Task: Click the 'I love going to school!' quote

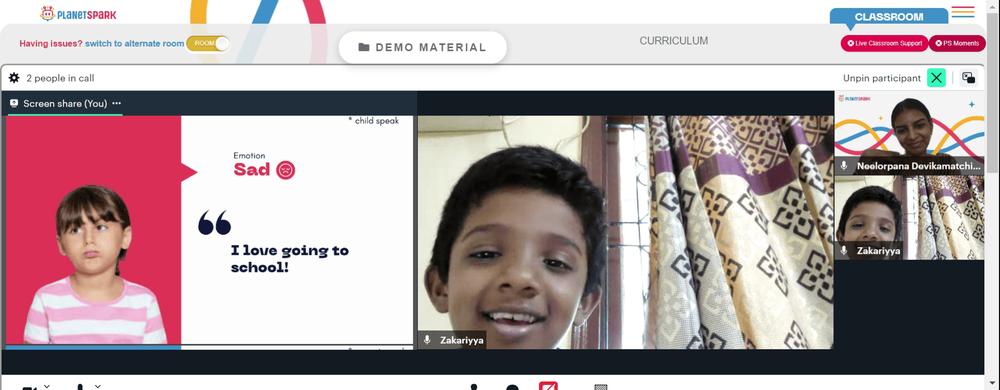Action: click(290, 259)
